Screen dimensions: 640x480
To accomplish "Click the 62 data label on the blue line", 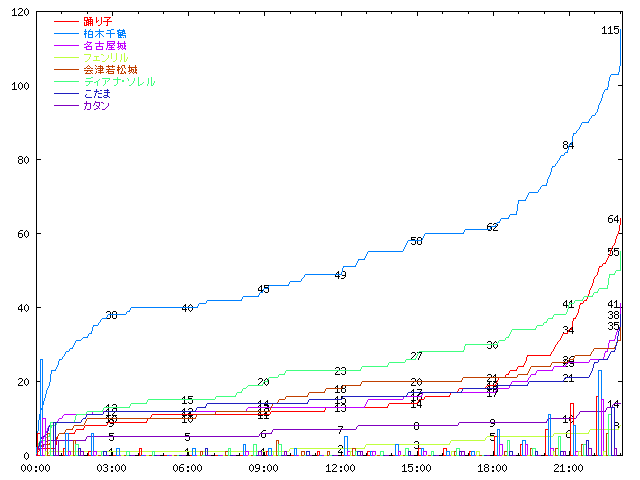I will [492, 228].
